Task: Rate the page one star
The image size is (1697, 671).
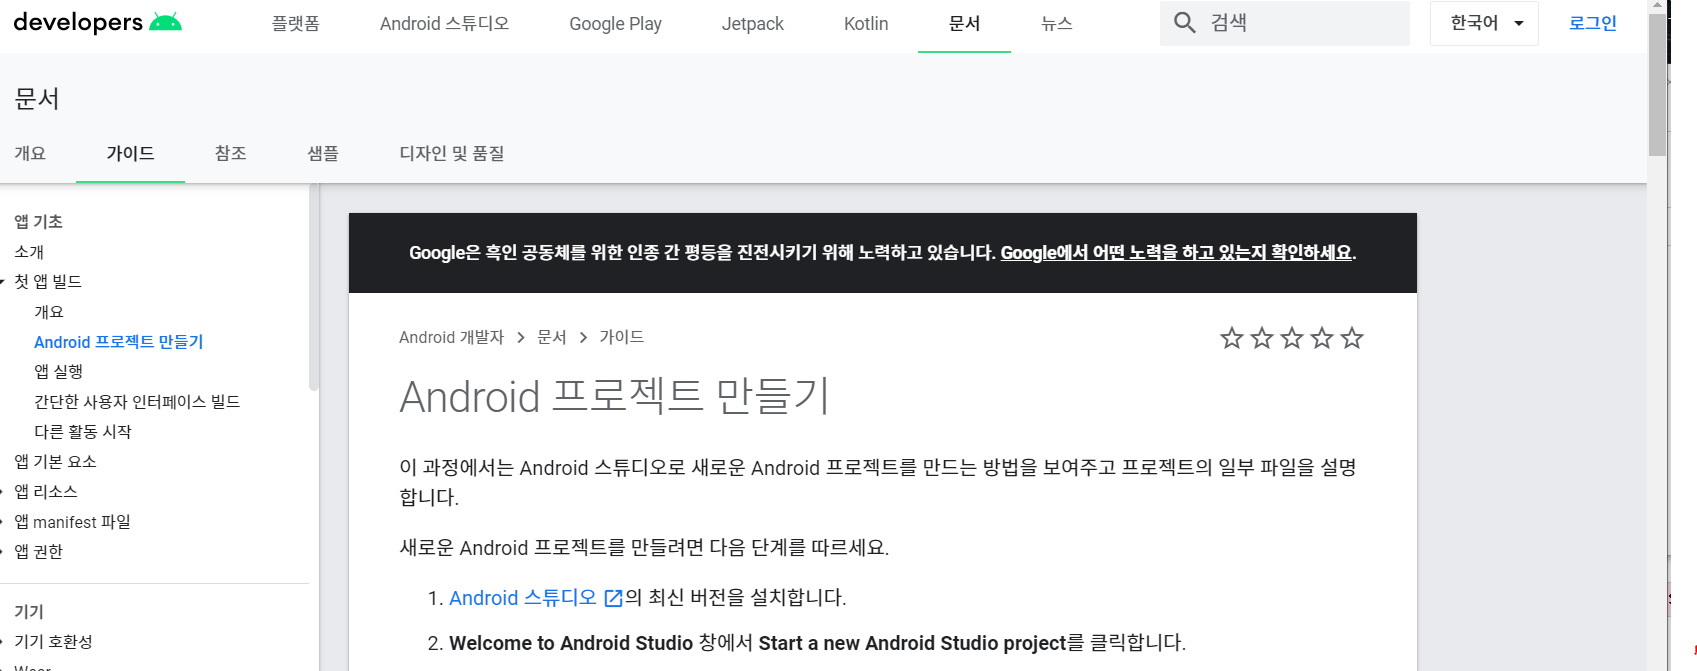Action: coord(1232,338)
